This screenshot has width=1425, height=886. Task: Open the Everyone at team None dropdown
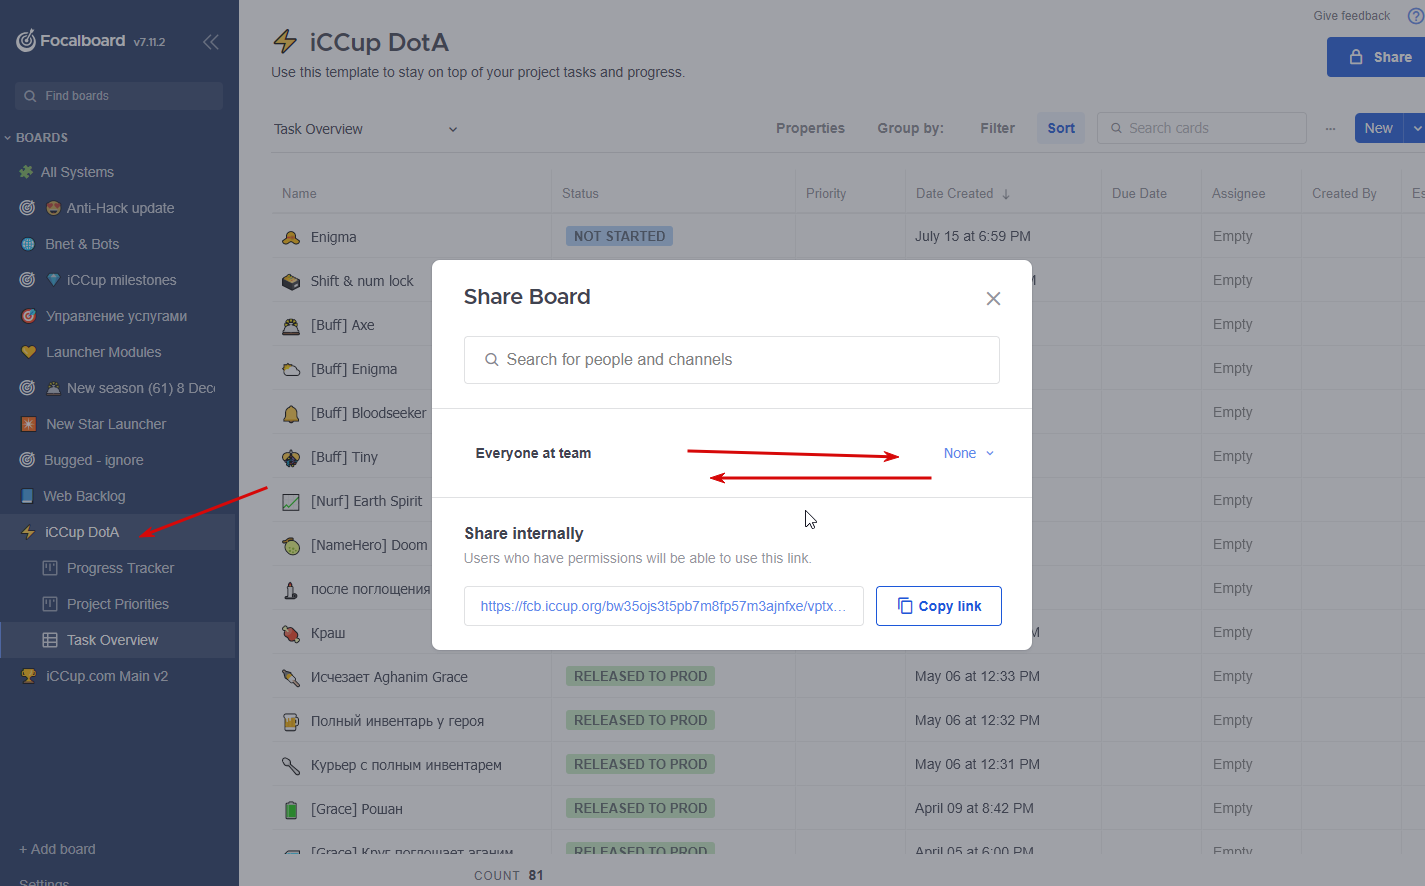969,453
